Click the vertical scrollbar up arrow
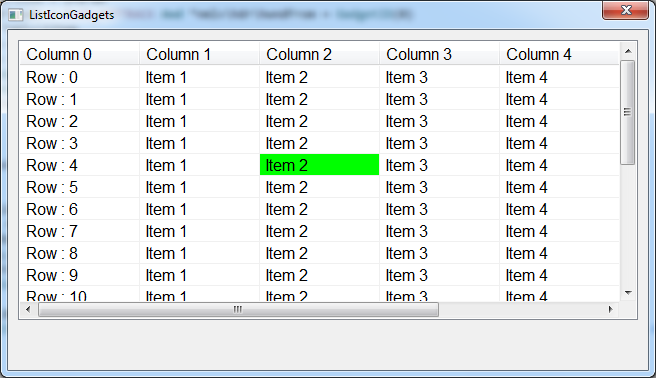Screen dimensions: 656x378 (x=628, y=51)
